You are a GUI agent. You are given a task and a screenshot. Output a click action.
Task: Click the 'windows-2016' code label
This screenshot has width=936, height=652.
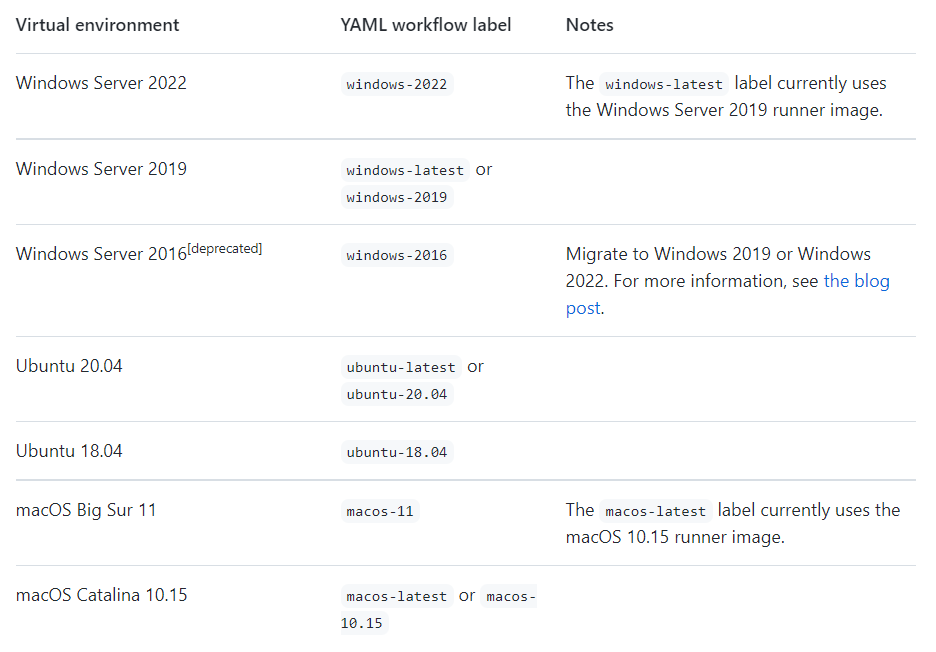point(397,255)
